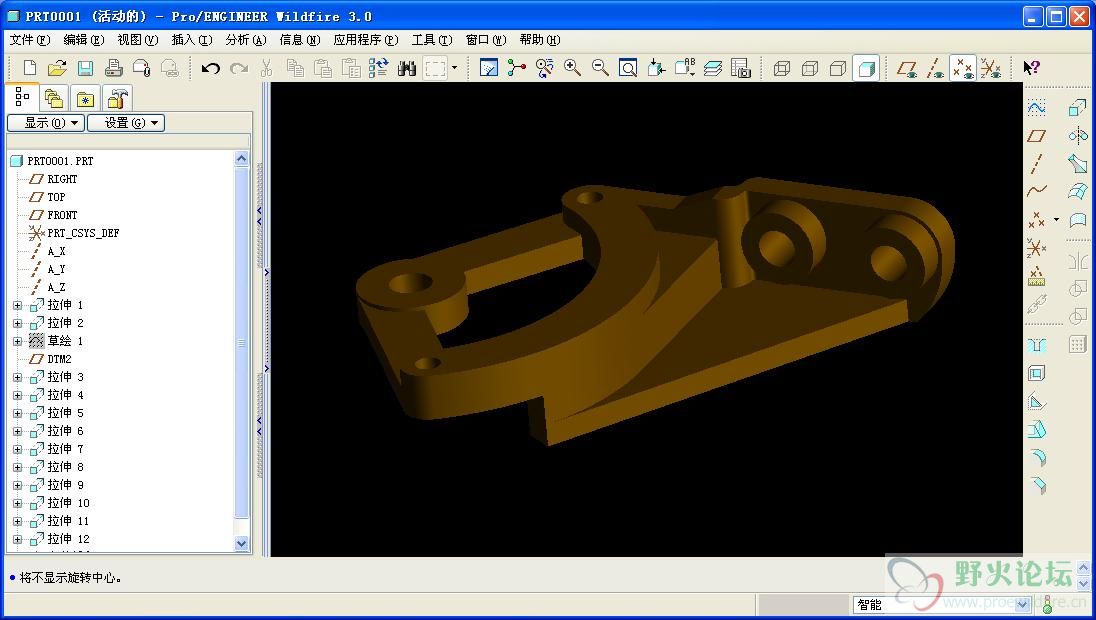Select the DTM2 datum plane in tree

(x=50, y=359)
